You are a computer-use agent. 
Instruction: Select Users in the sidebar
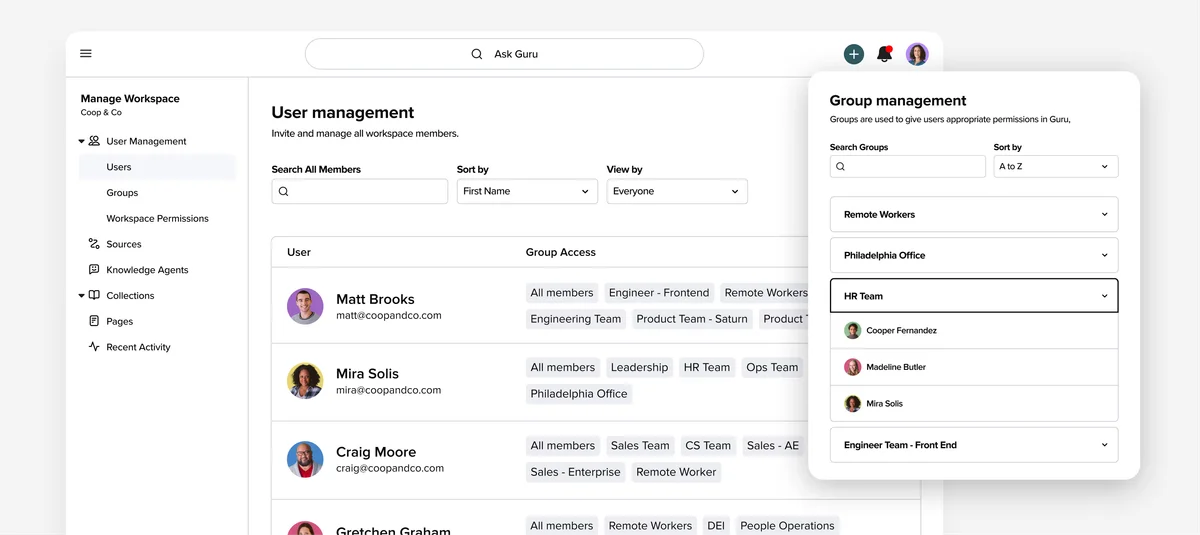coord(158,167)
